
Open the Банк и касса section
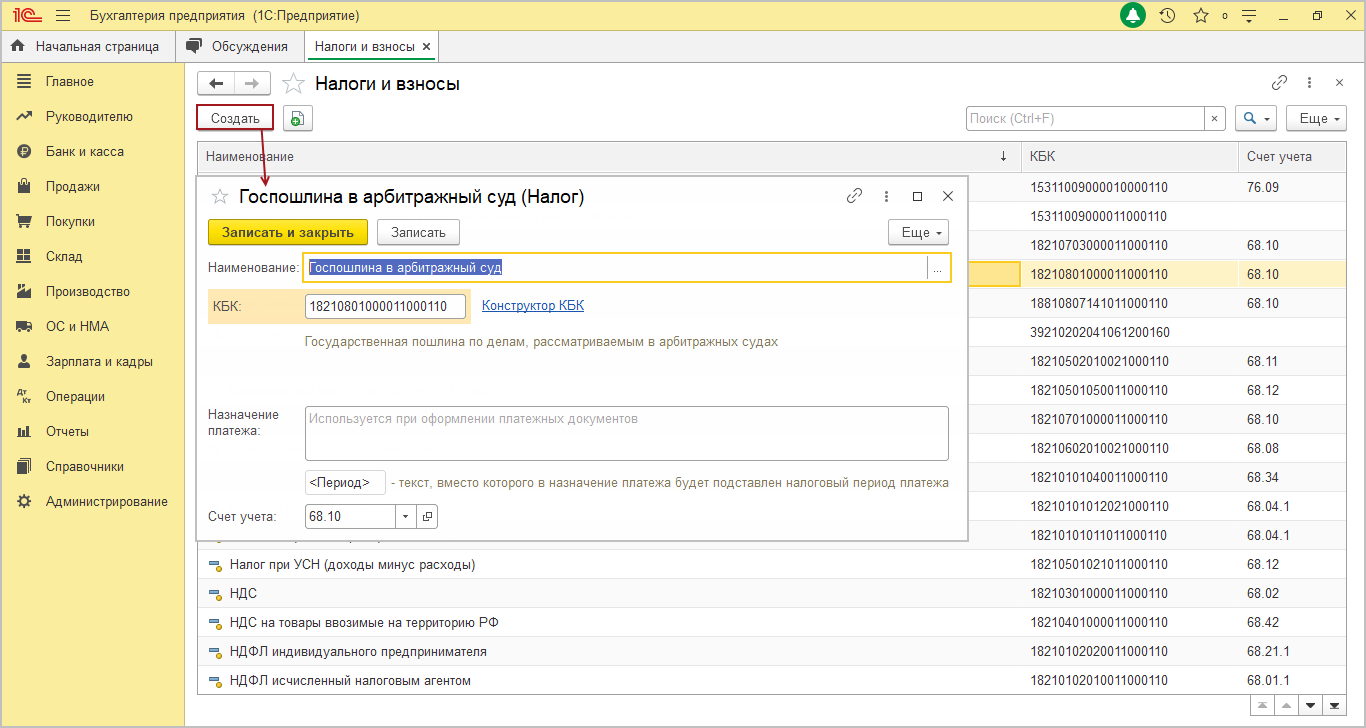point(85,152)
